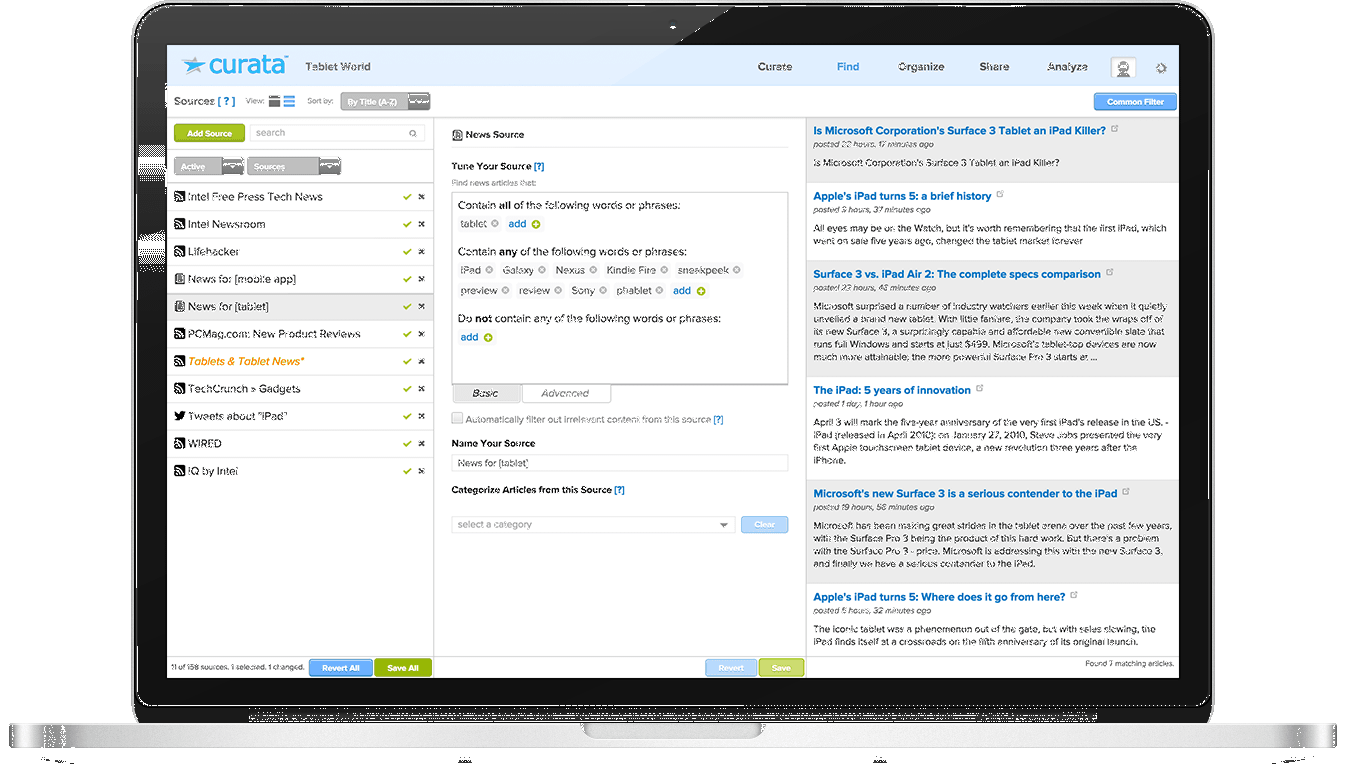The image size is (1346, 779).
Task: Click the search magnifier icon in Sources
Action: [x=413, y=133]
